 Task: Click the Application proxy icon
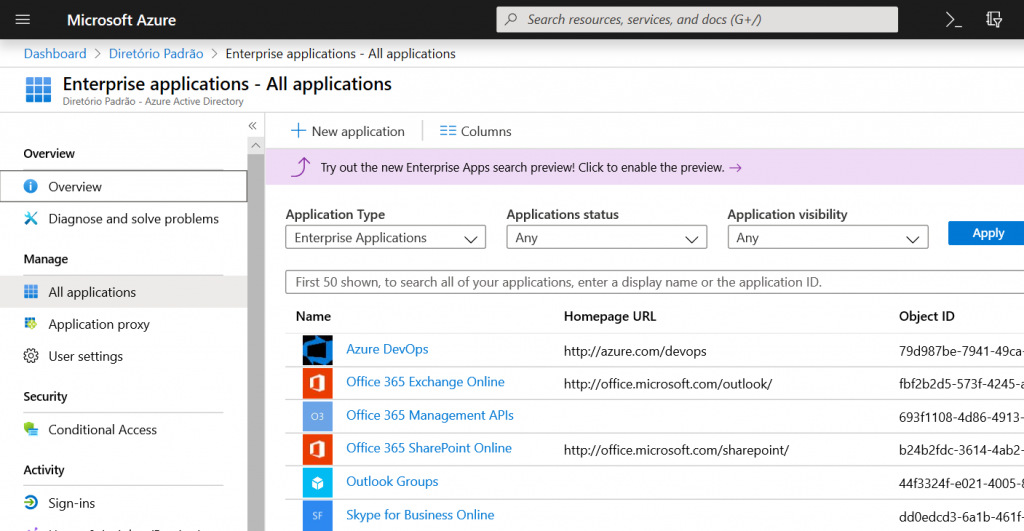(31, 323)
